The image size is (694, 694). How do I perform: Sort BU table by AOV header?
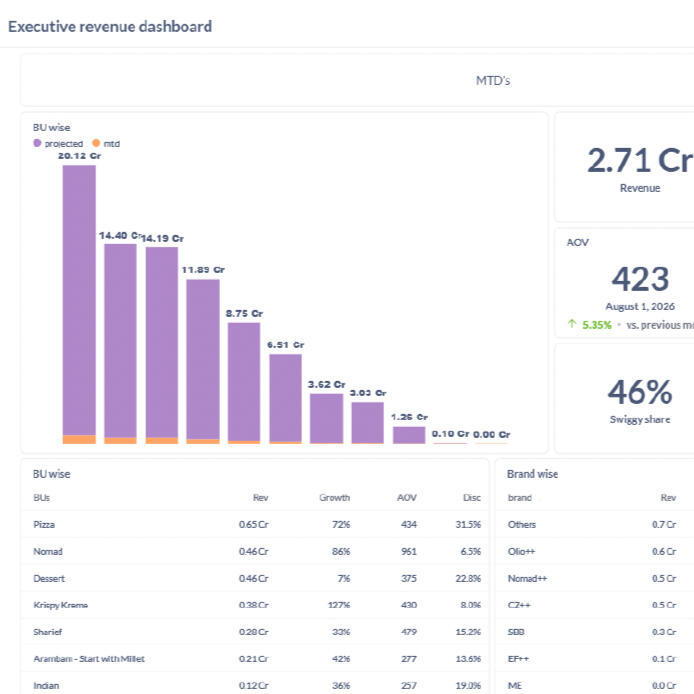pyautogui.click(x=407, y=498)
